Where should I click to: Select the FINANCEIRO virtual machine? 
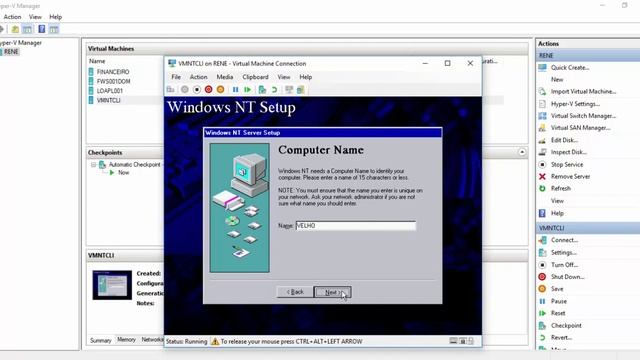pyautogui.click(x=113, y=72)
